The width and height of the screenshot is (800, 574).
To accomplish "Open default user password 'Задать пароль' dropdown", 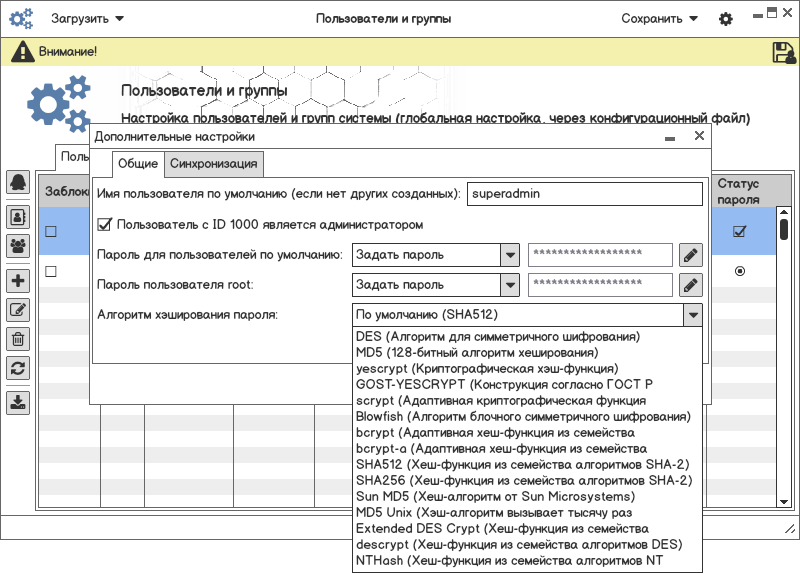I will pos(510,255).
